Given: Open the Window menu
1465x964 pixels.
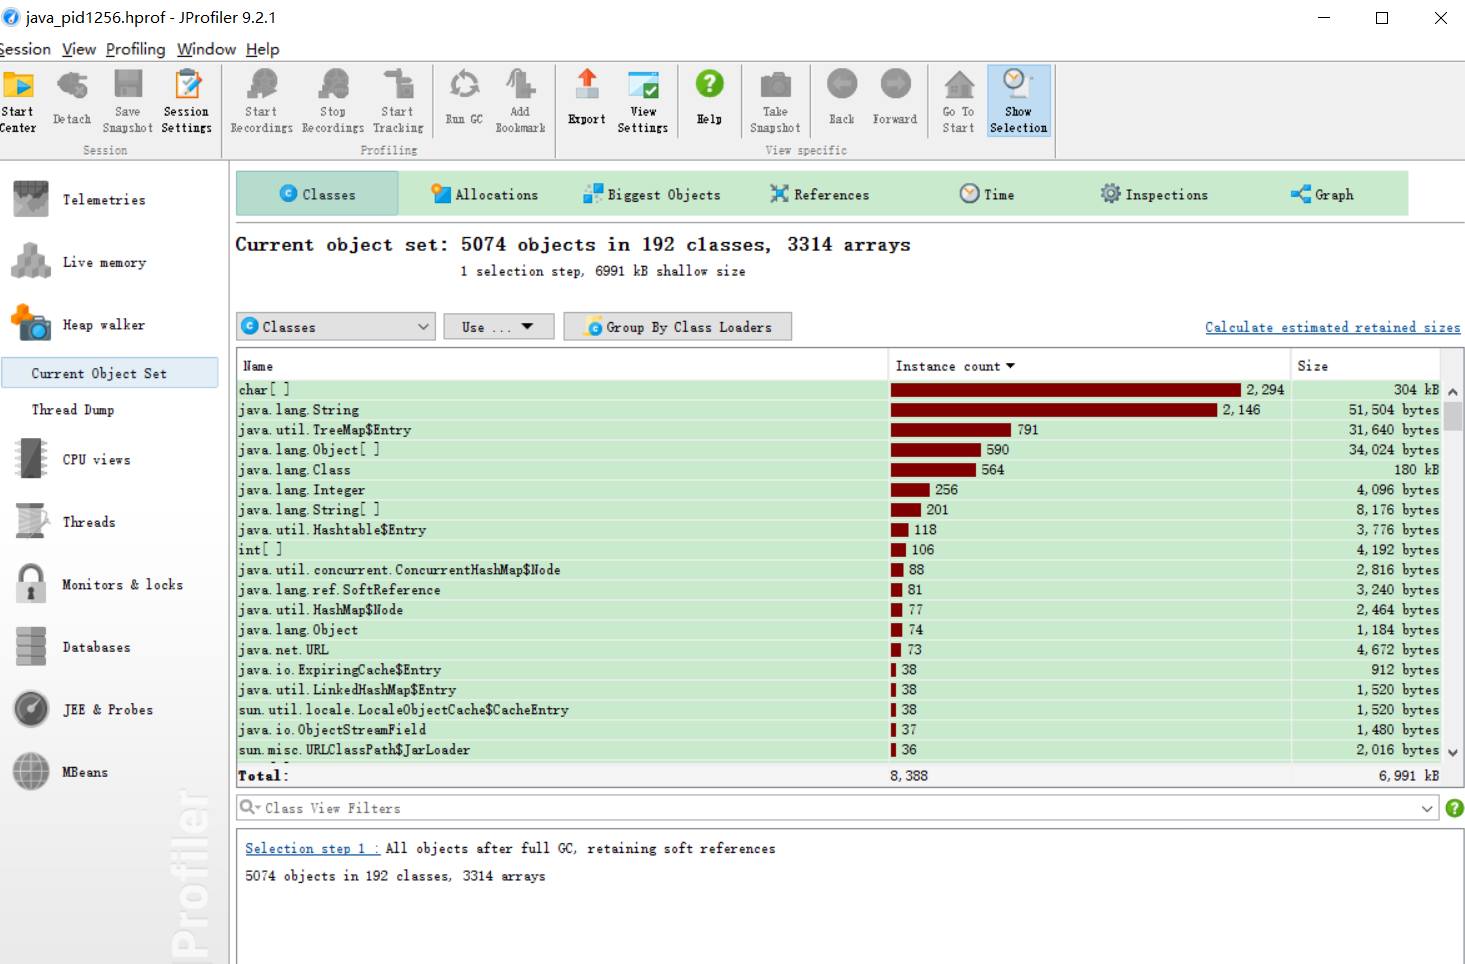Looking at the screenshot, I should tap(207, 49).
